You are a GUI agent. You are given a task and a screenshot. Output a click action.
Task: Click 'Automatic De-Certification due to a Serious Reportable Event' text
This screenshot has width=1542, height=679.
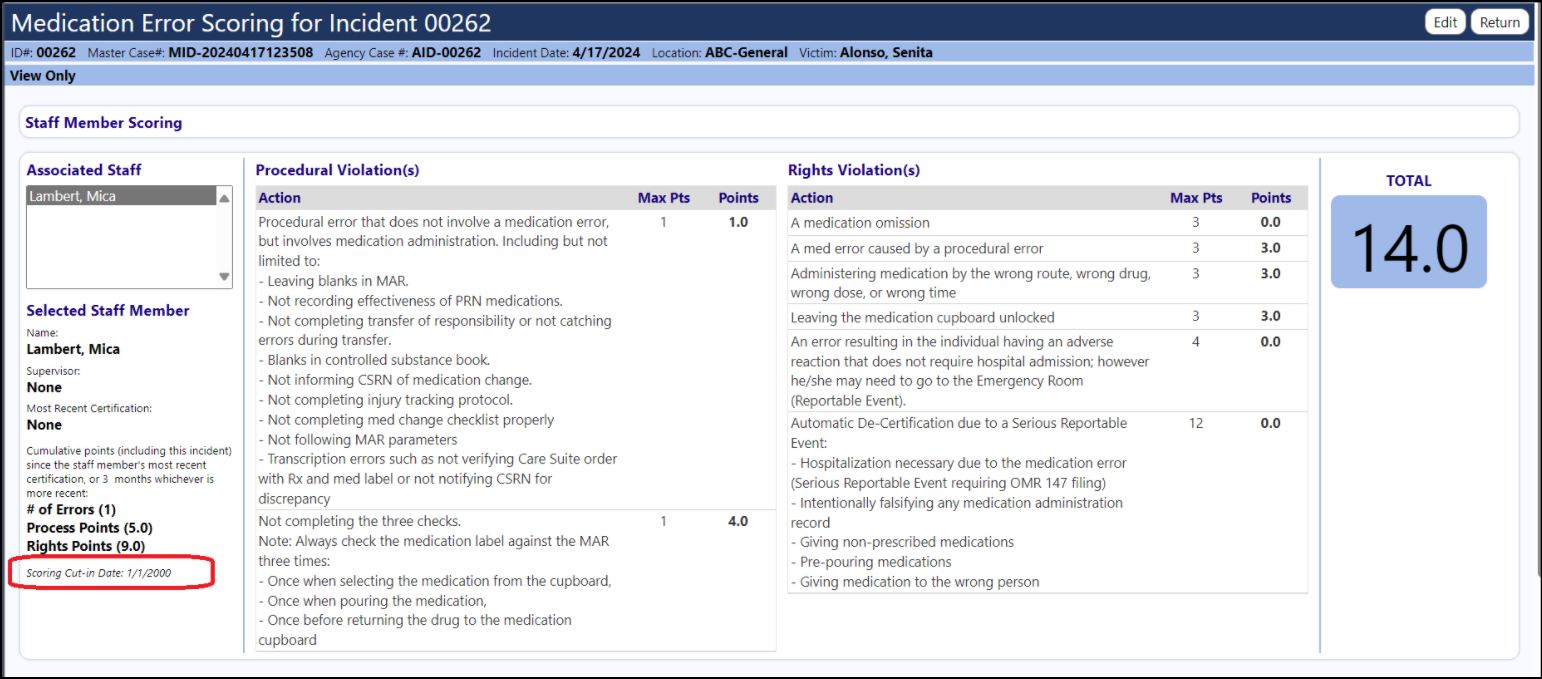point(959,432)
